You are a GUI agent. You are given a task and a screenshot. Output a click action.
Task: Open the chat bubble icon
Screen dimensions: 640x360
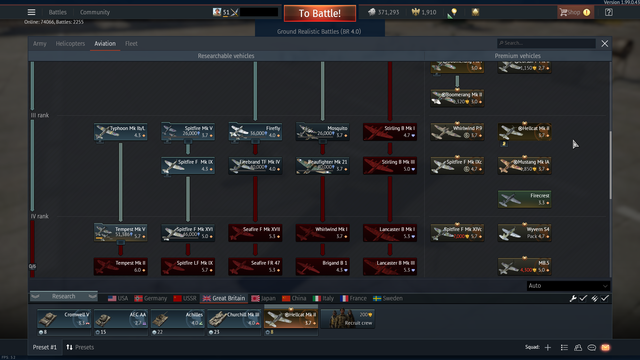pyautogui.click(x=591, y=347)
